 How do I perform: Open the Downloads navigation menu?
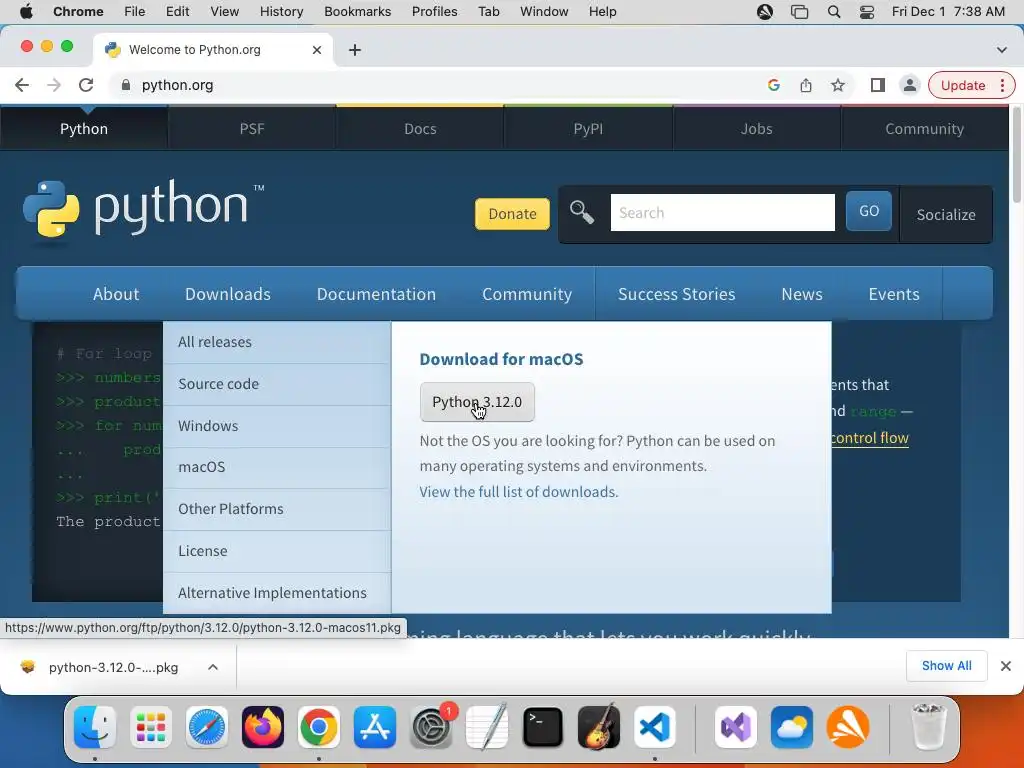click(228, 294)
